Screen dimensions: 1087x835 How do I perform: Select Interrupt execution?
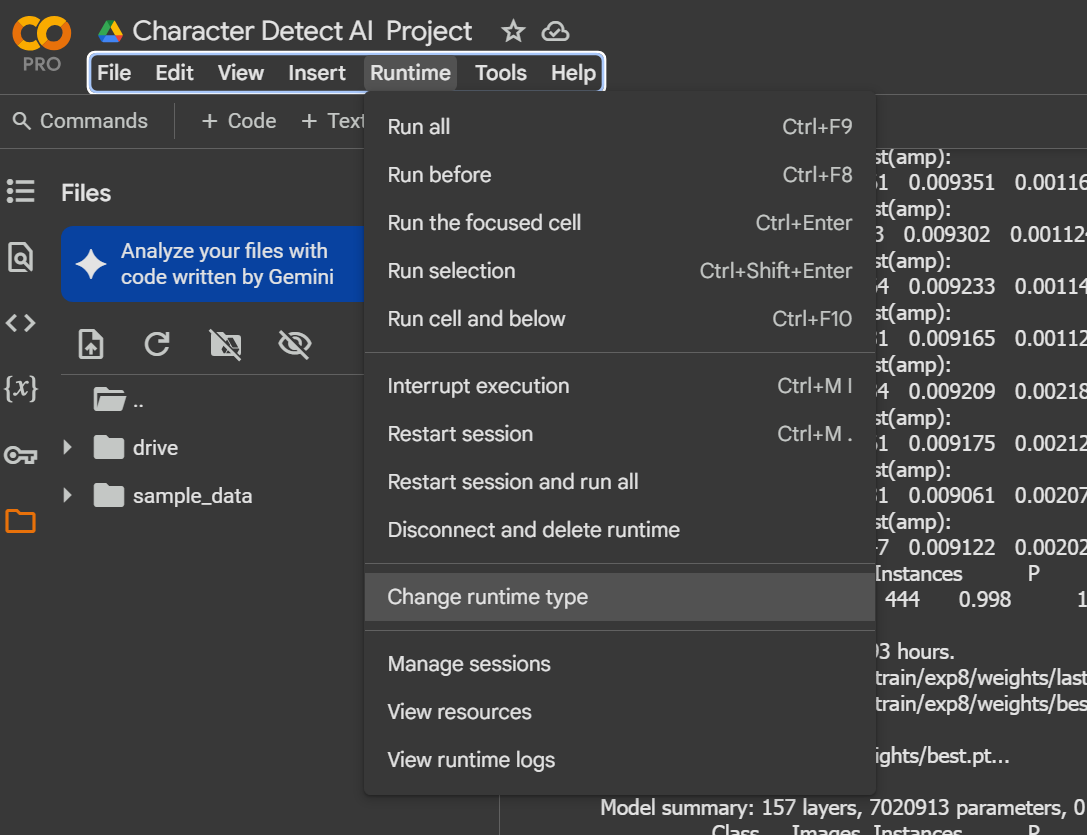620,386
